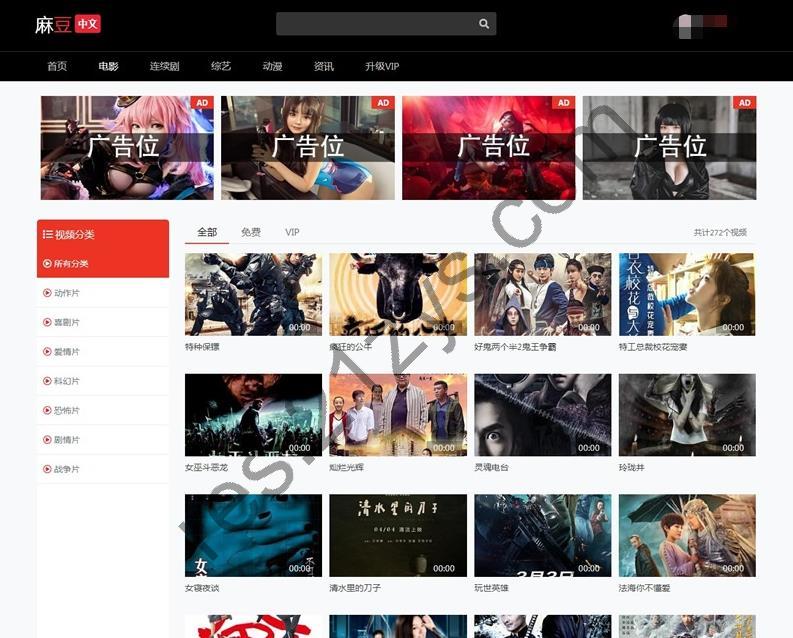Choose the 恐怖片 category
The width and height of the screenshot is (793, 638).
click(103, 410)
